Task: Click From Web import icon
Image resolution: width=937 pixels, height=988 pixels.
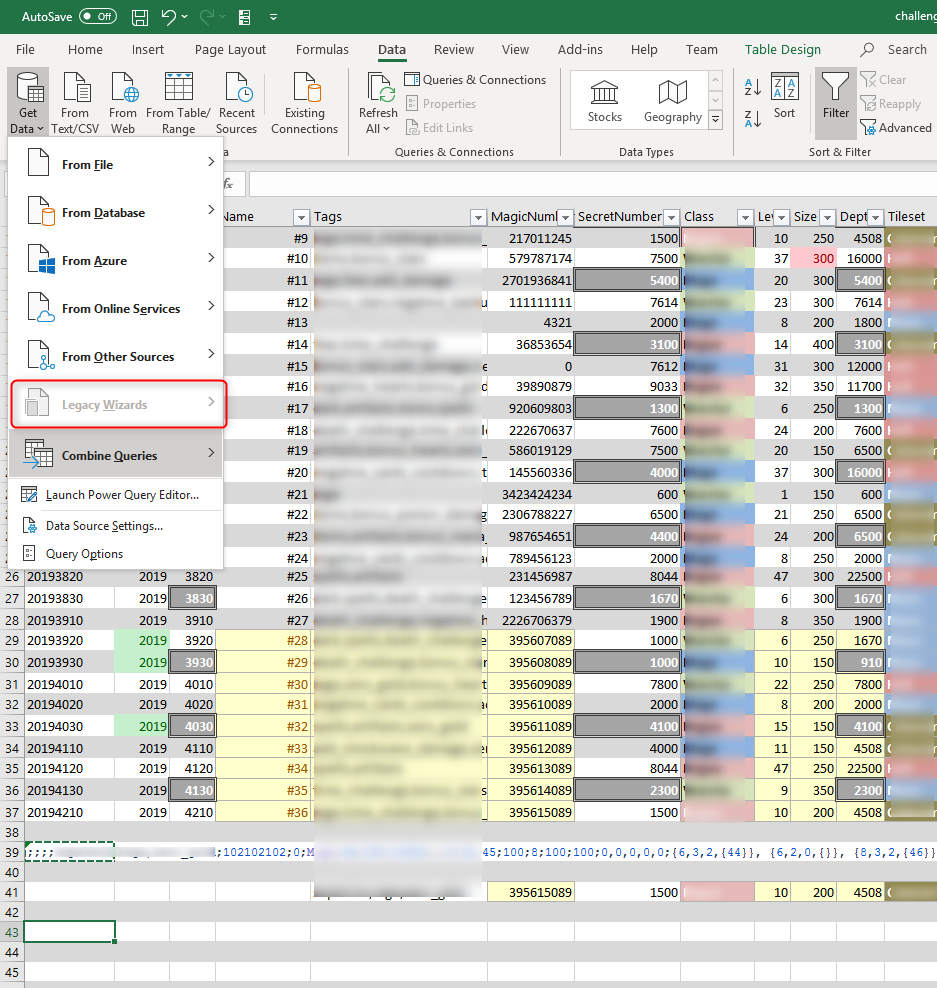Action: pyautogui.click(x=122, y=103)
